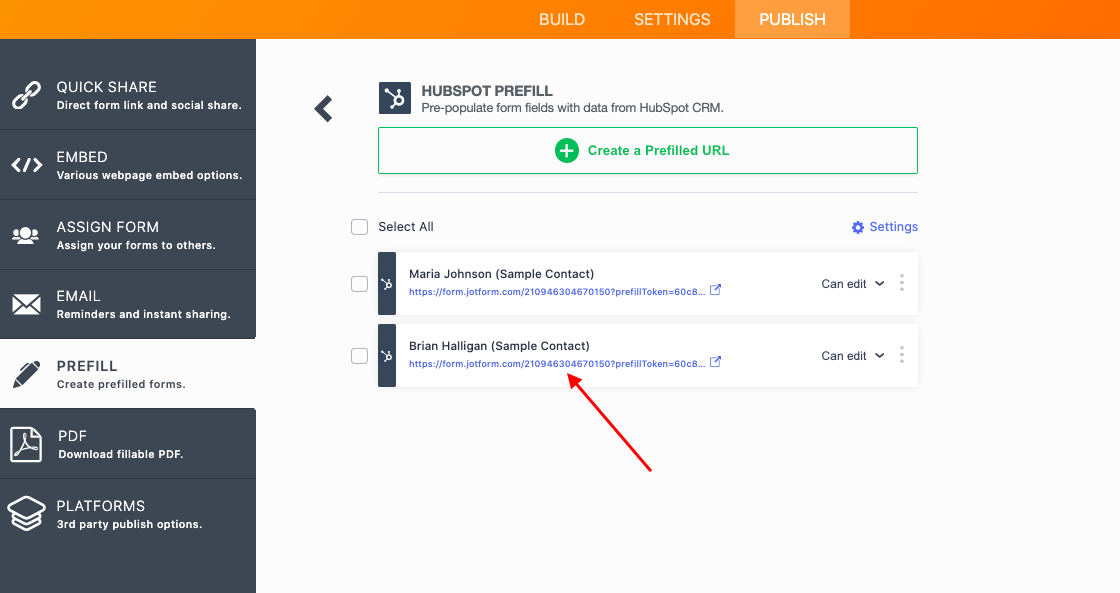
Task: Open the three-dot menu for Maria Johnson
Action: click(x=901, y=283)
